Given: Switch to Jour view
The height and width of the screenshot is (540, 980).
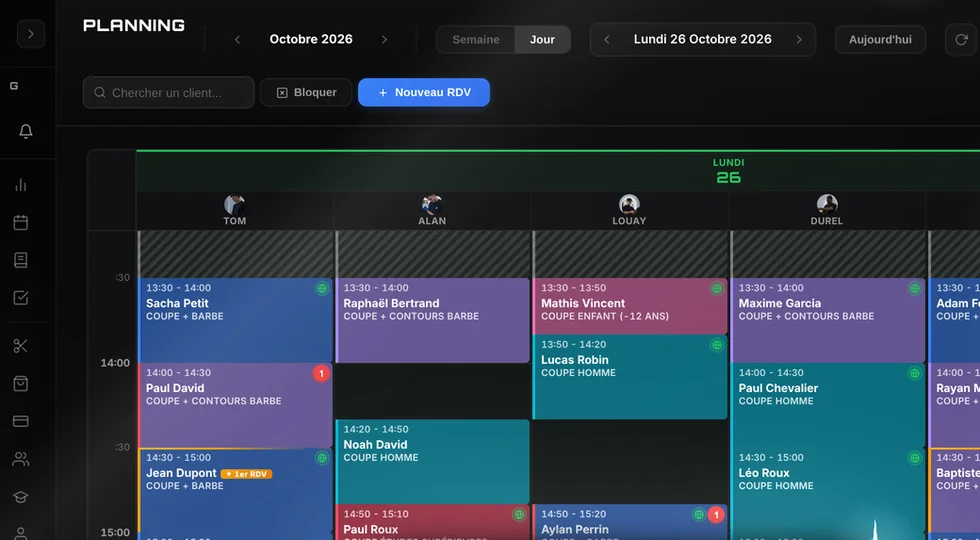Looking at the screenshot, I should [542, 39].
